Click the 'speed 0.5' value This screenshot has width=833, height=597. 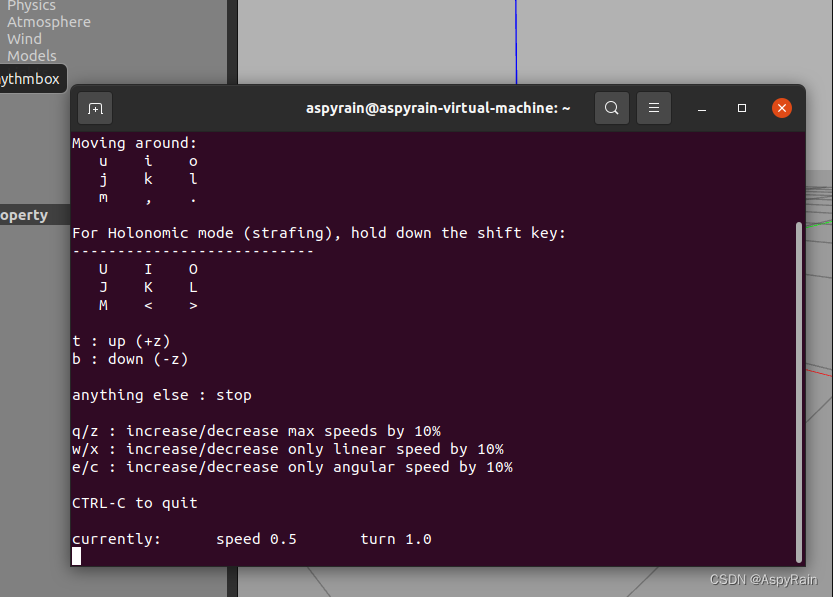click(256, 539)
